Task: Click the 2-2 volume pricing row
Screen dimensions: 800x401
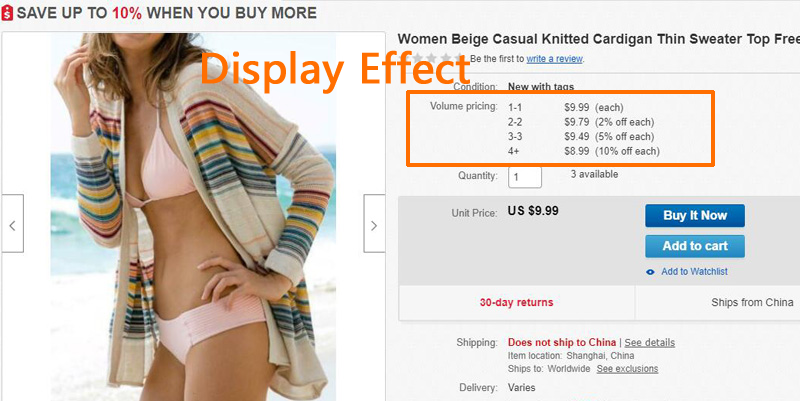Action: (x=581, y=122)
